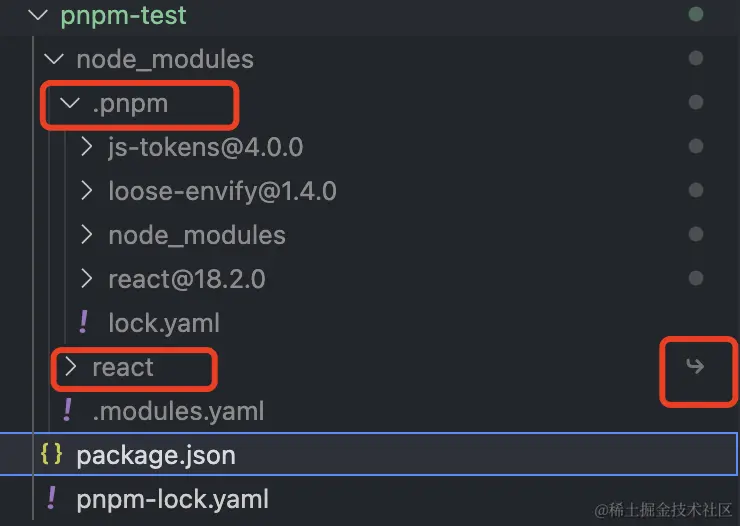This screenshot has height=526, width=740.
Task: Click the braces icon for package.json
Action: point(51,455)
